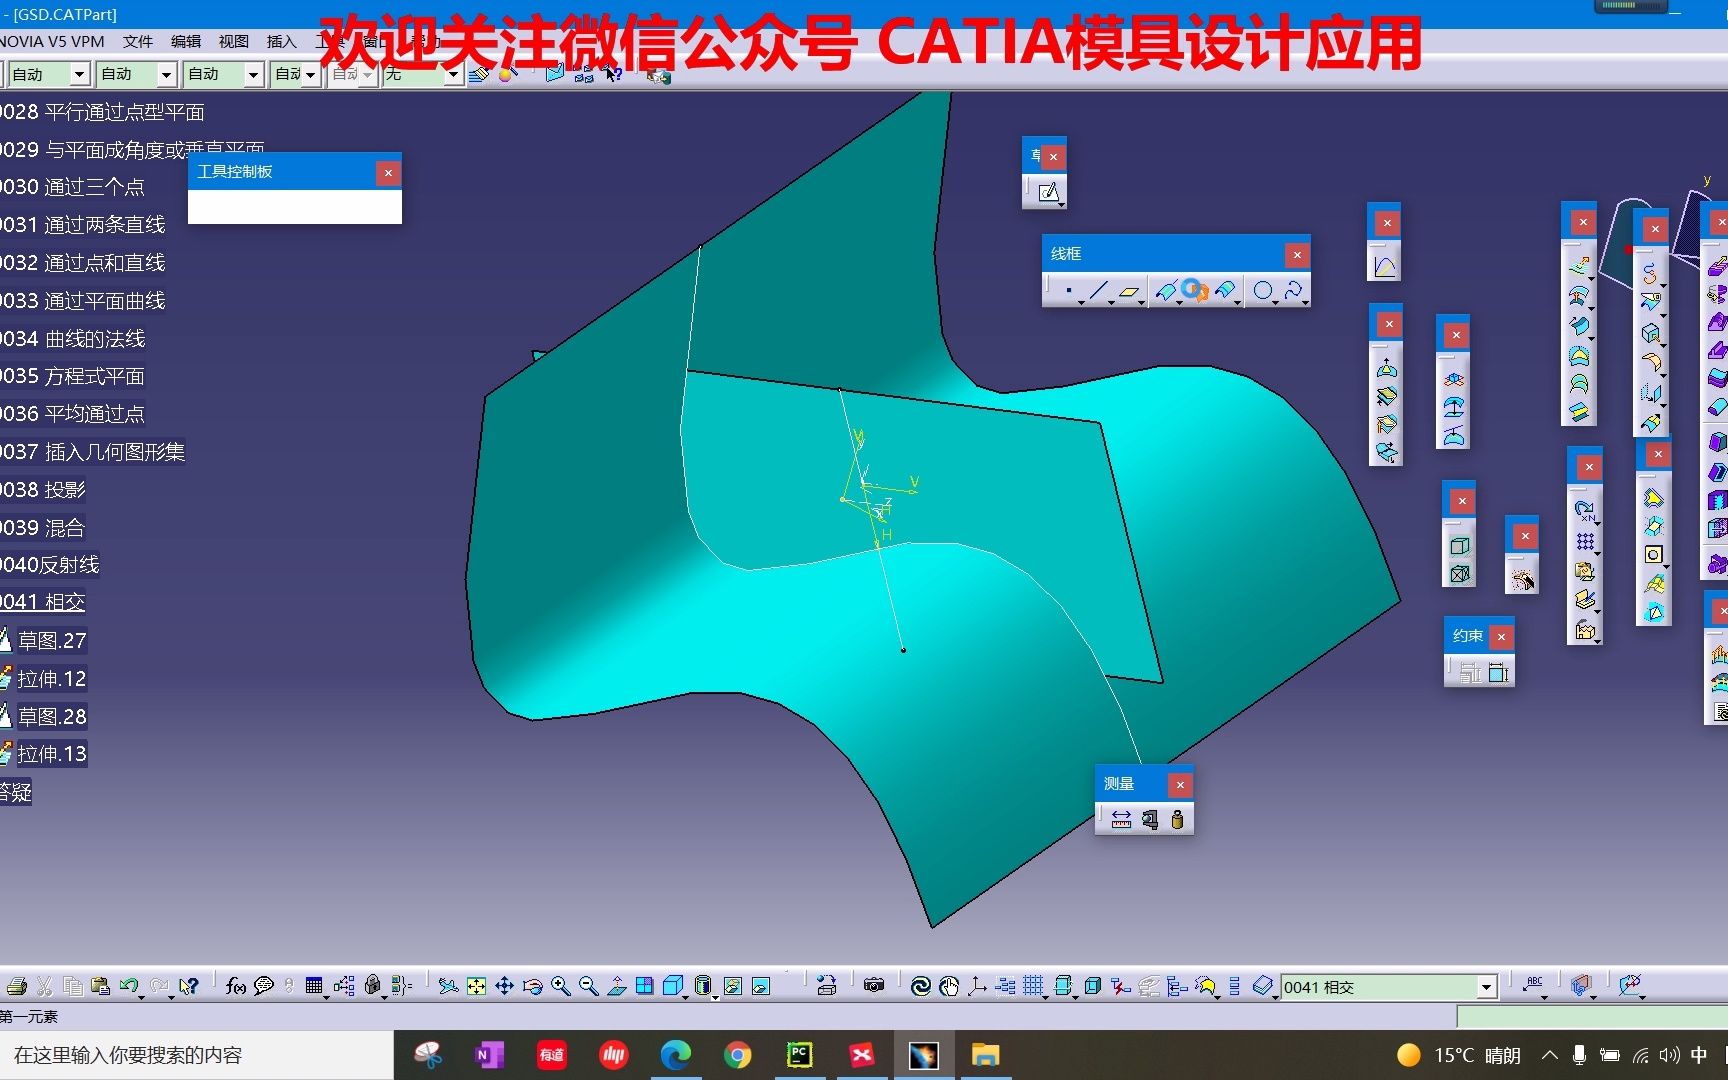Click the What's This help cursor icon

(x=188, y=987)
